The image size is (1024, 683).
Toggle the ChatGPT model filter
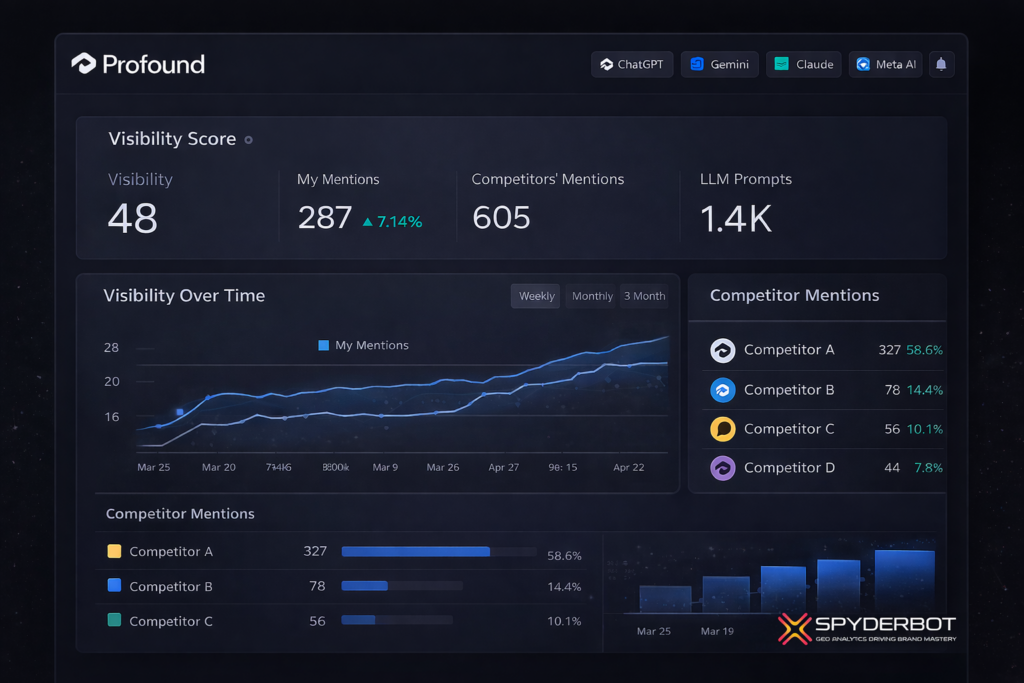click(632, 64)
